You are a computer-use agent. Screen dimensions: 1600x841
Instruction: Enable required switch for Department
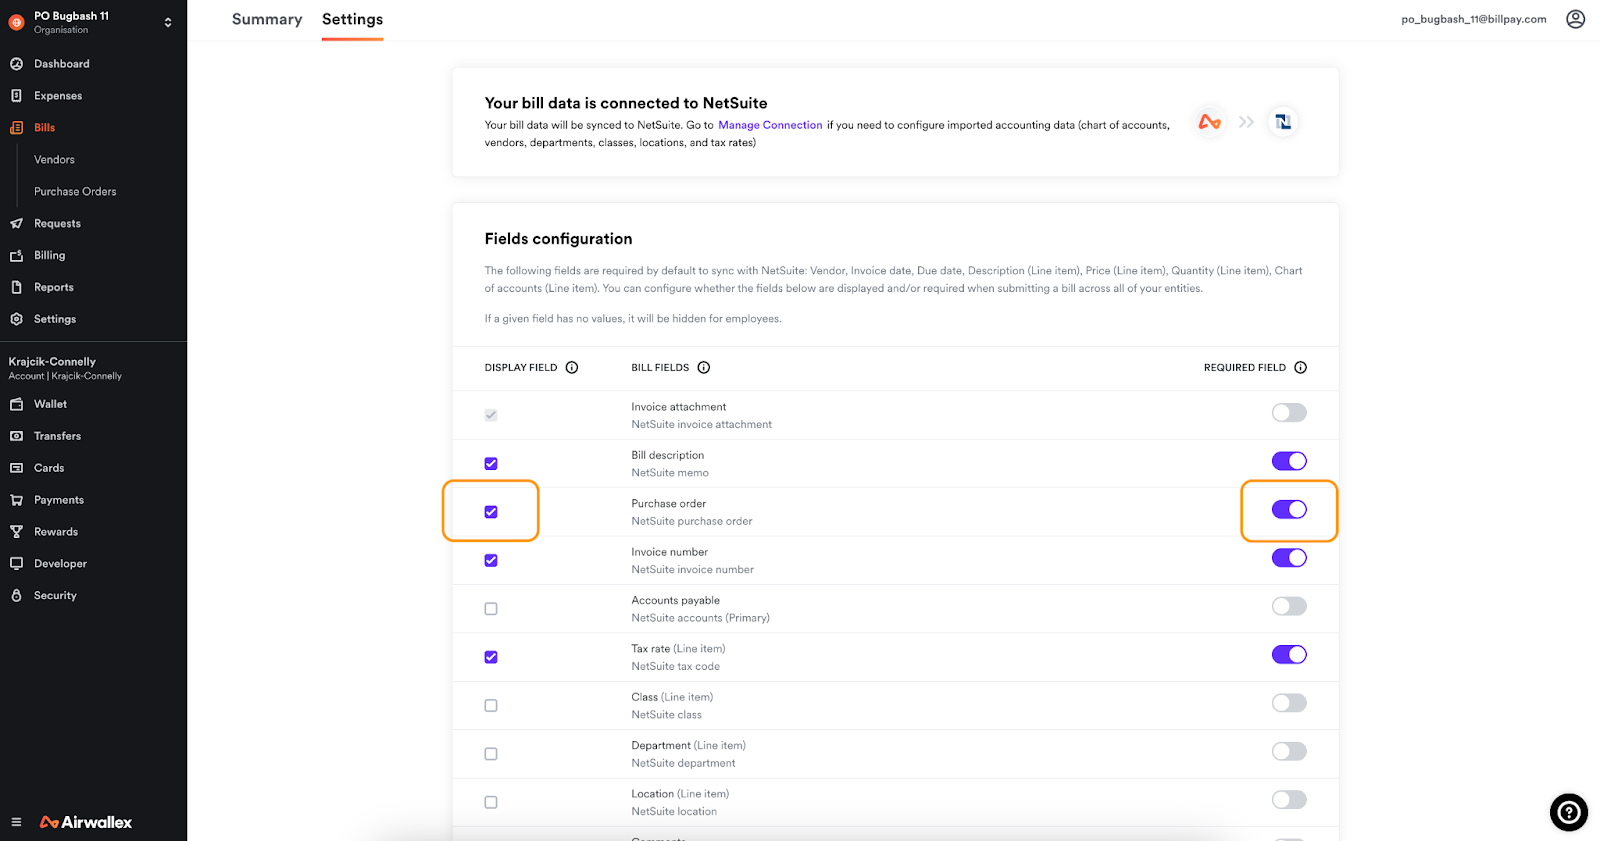pyautogui.click(x=1289, y=751)
